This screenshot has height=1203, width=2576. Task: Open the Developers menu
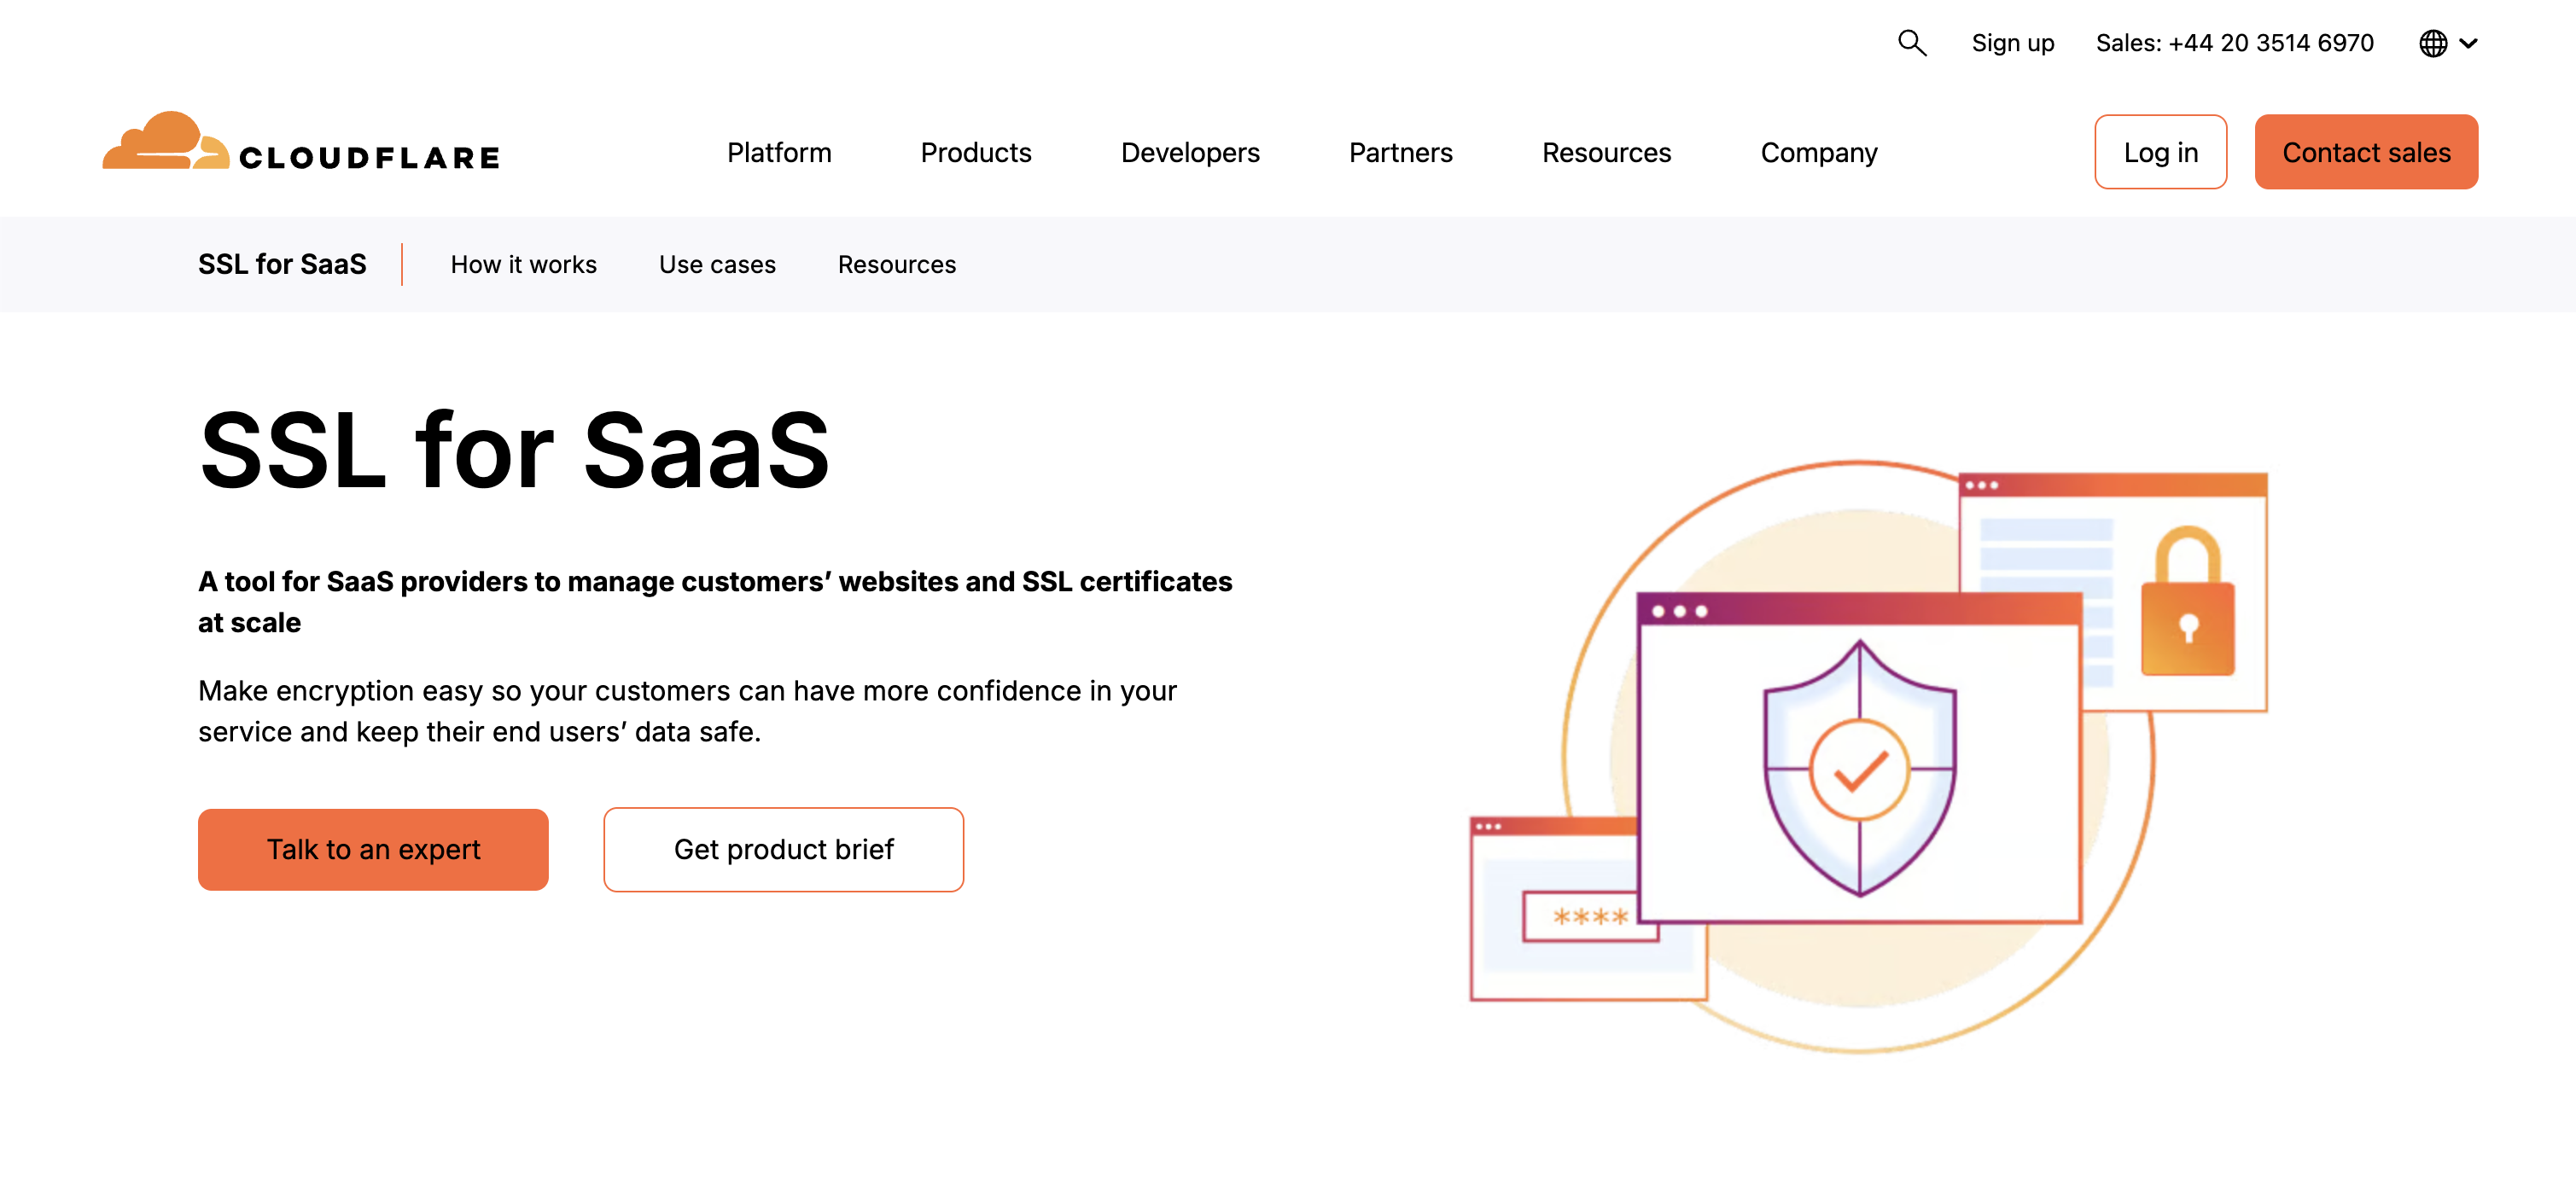pos(1190,152)
